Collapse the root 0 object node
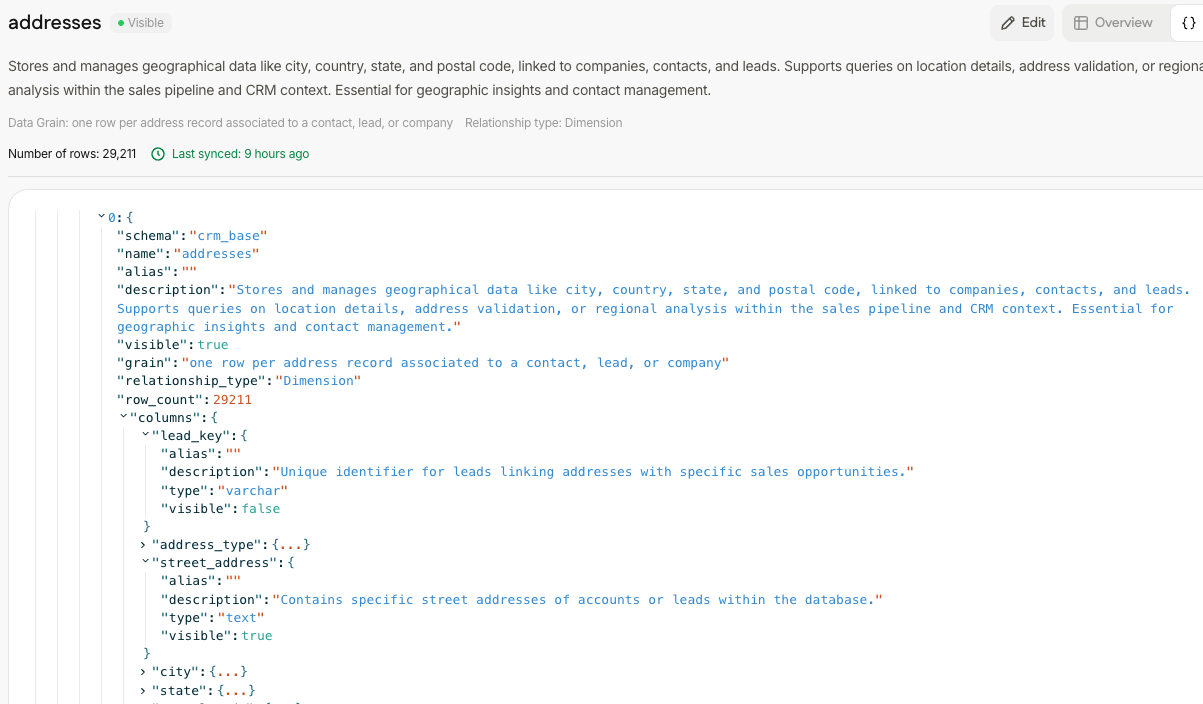The width and height of the screenshot is (1203, 704). (102, 217)
